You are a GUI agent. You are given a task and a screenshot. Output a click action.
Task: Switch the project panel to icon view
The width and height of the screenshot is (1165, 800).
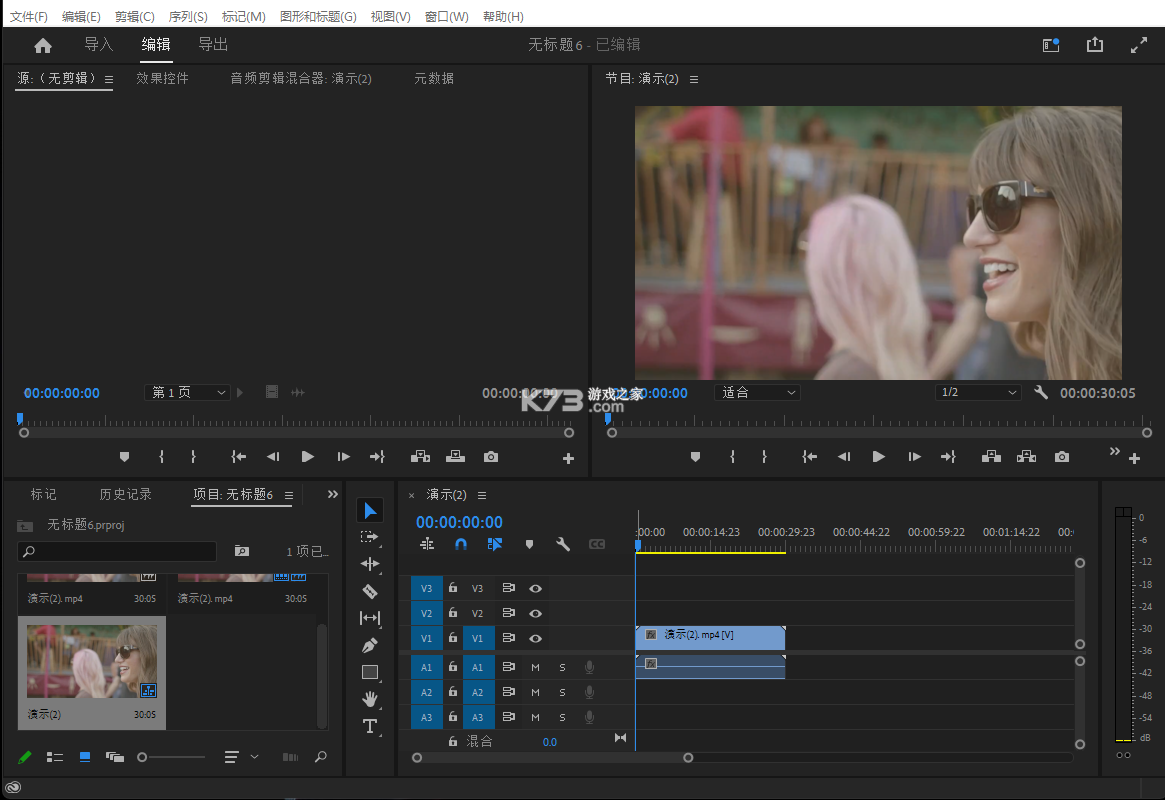pos(85,757)
